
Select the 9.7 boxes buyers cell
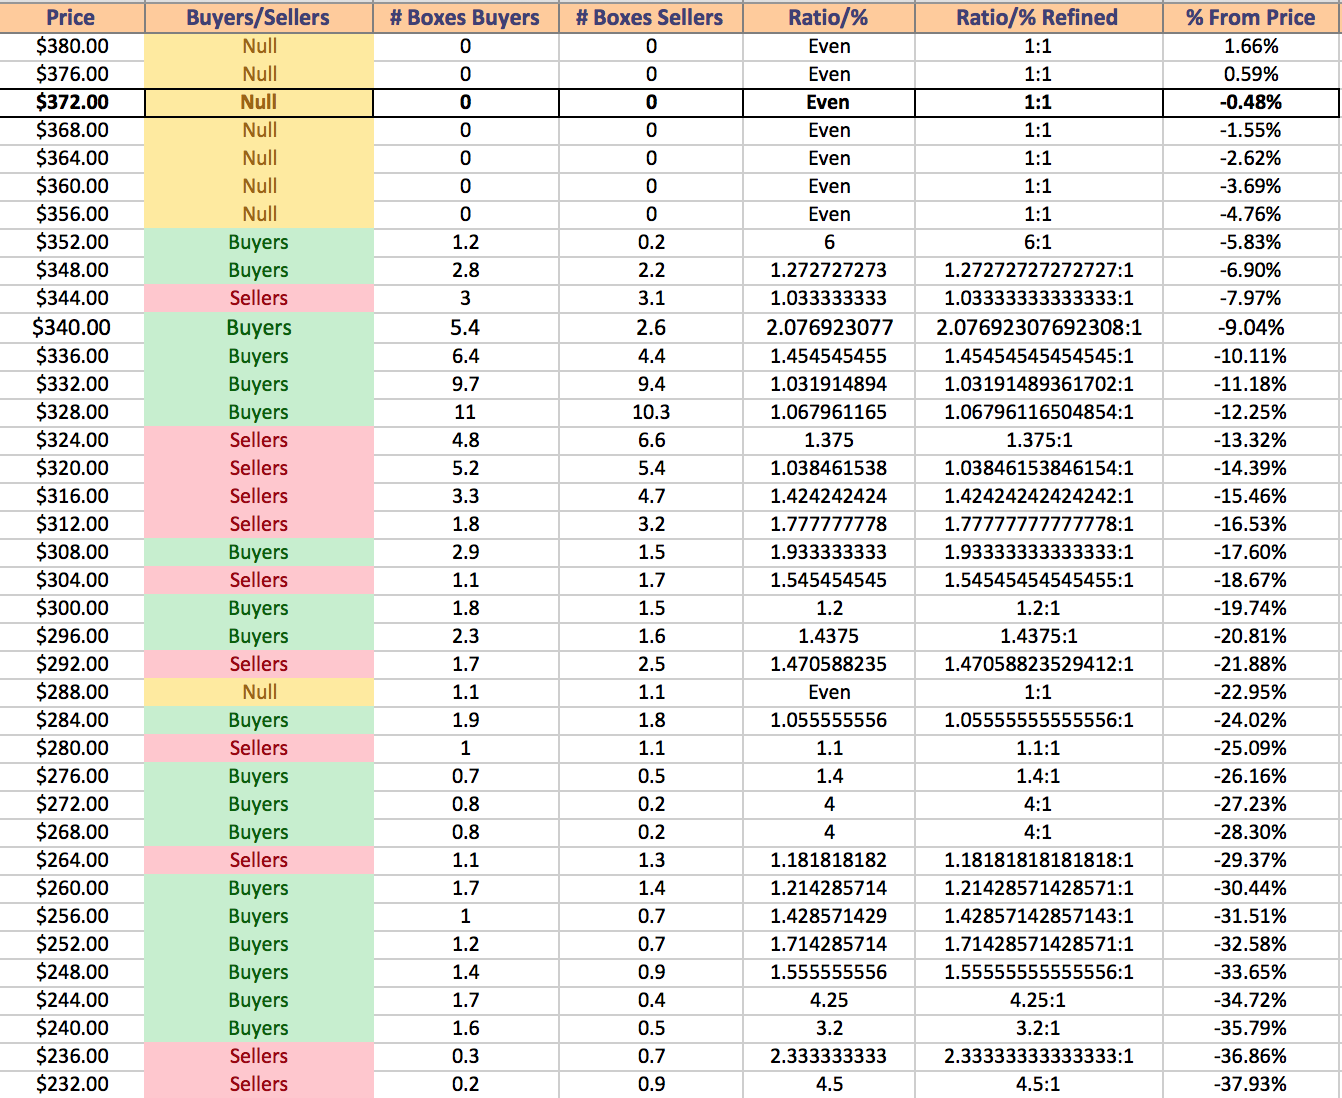coord(466,384)
